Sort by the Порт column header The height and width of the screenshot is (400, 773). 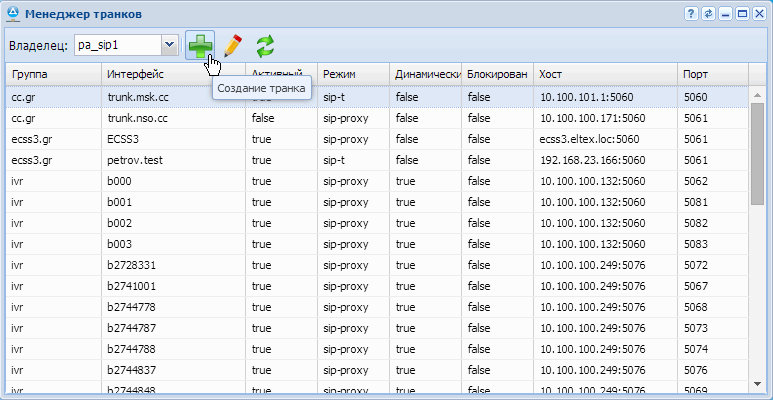coord(712,75)
